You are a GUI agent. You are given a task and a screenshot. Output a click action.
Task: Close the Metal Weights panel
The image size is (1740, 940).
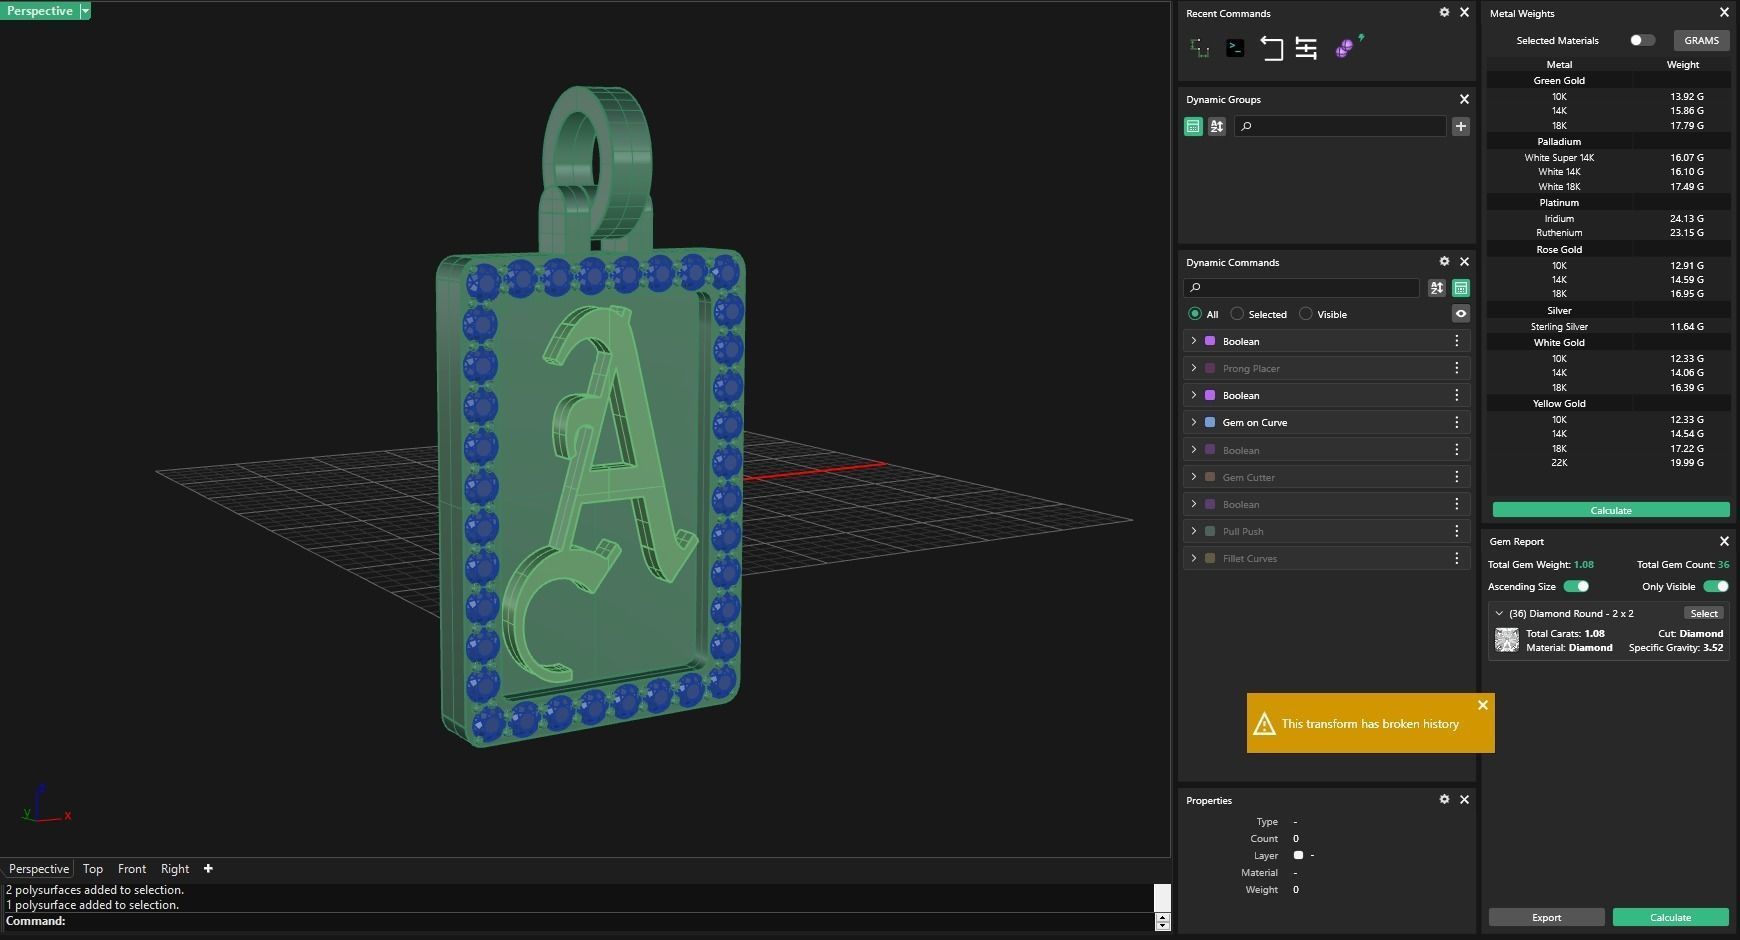tap(1724, 13)
